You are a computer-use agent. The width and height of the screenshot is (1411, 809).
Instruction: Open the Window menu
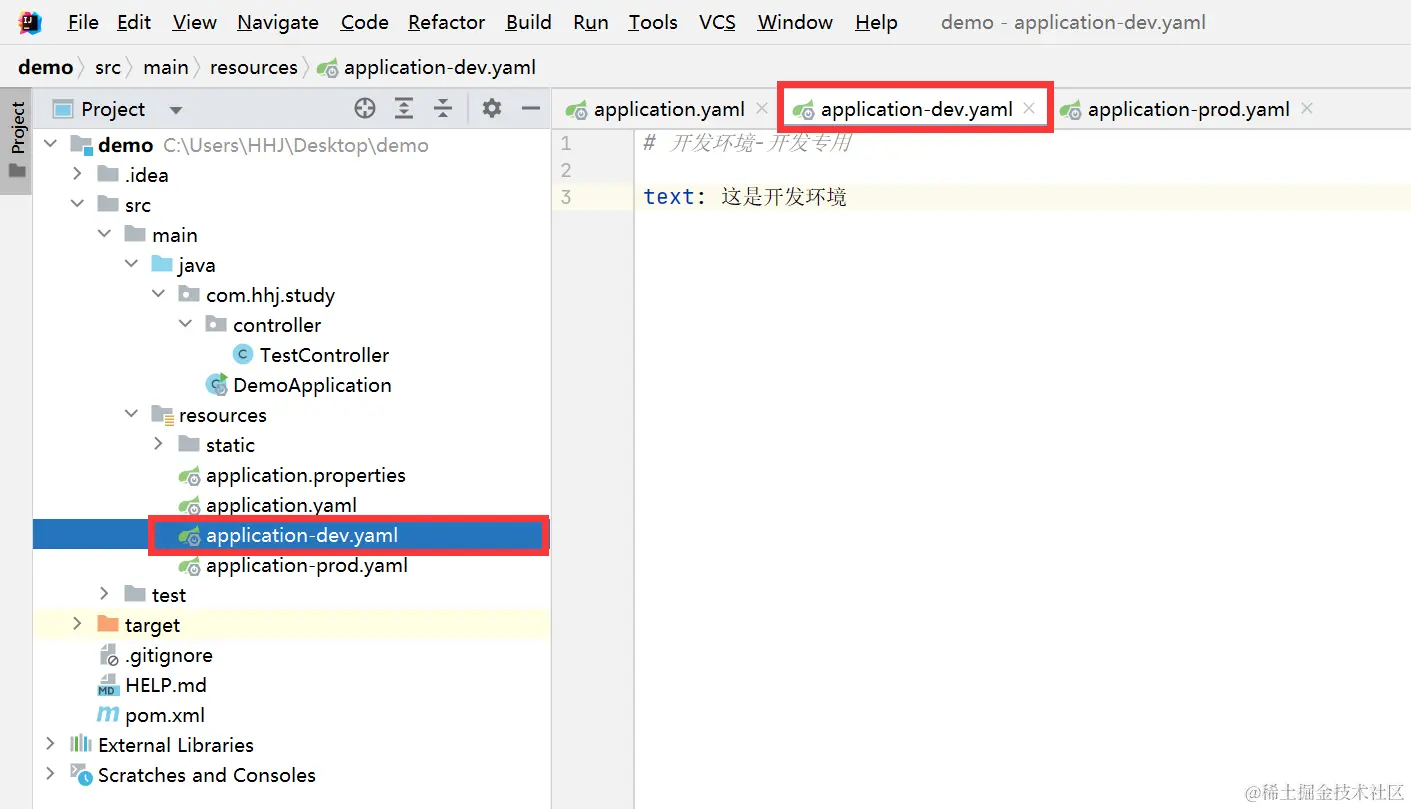pos(795,22)
